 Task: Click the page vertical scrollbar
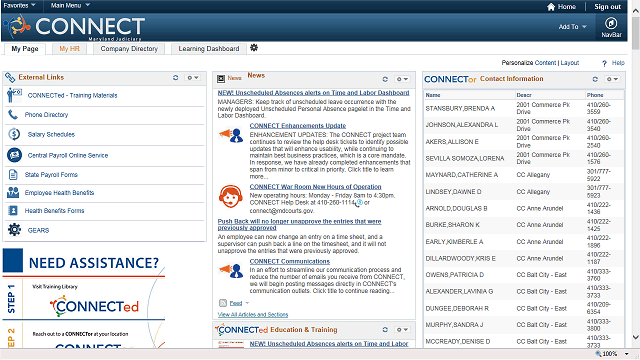coord(636,176)
